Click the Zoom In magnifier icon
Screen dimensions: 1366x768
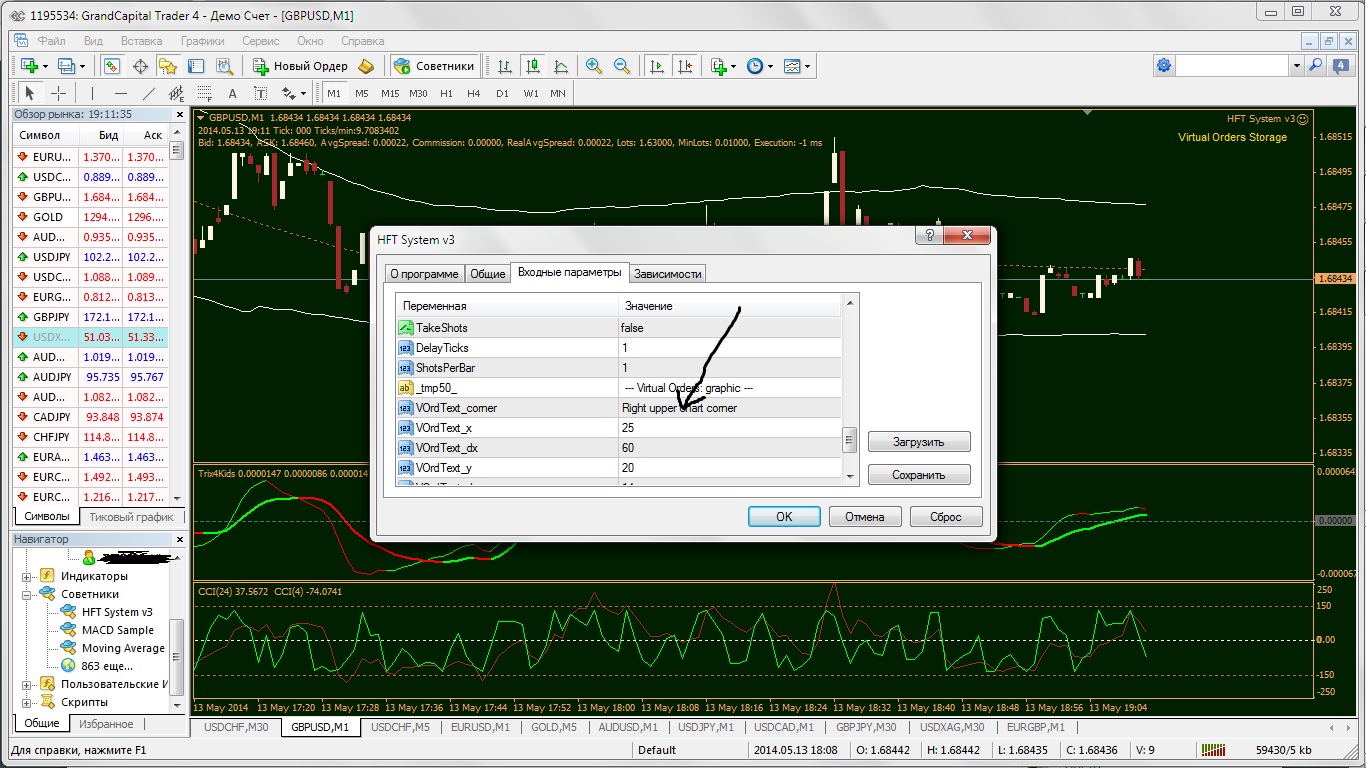pyautogui.click(x=594, y=66)
